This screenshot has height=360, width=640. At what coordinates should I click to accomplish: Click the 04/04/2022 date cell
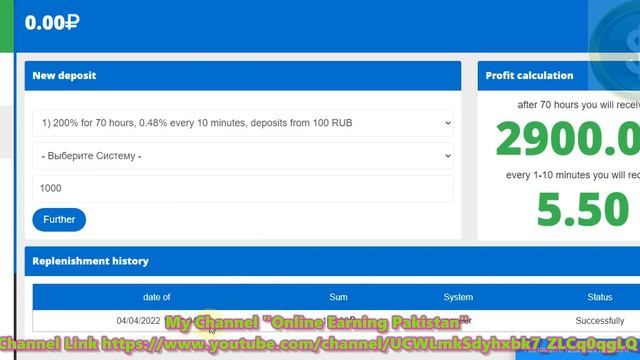pyautogui.click(x=138, y=321)
